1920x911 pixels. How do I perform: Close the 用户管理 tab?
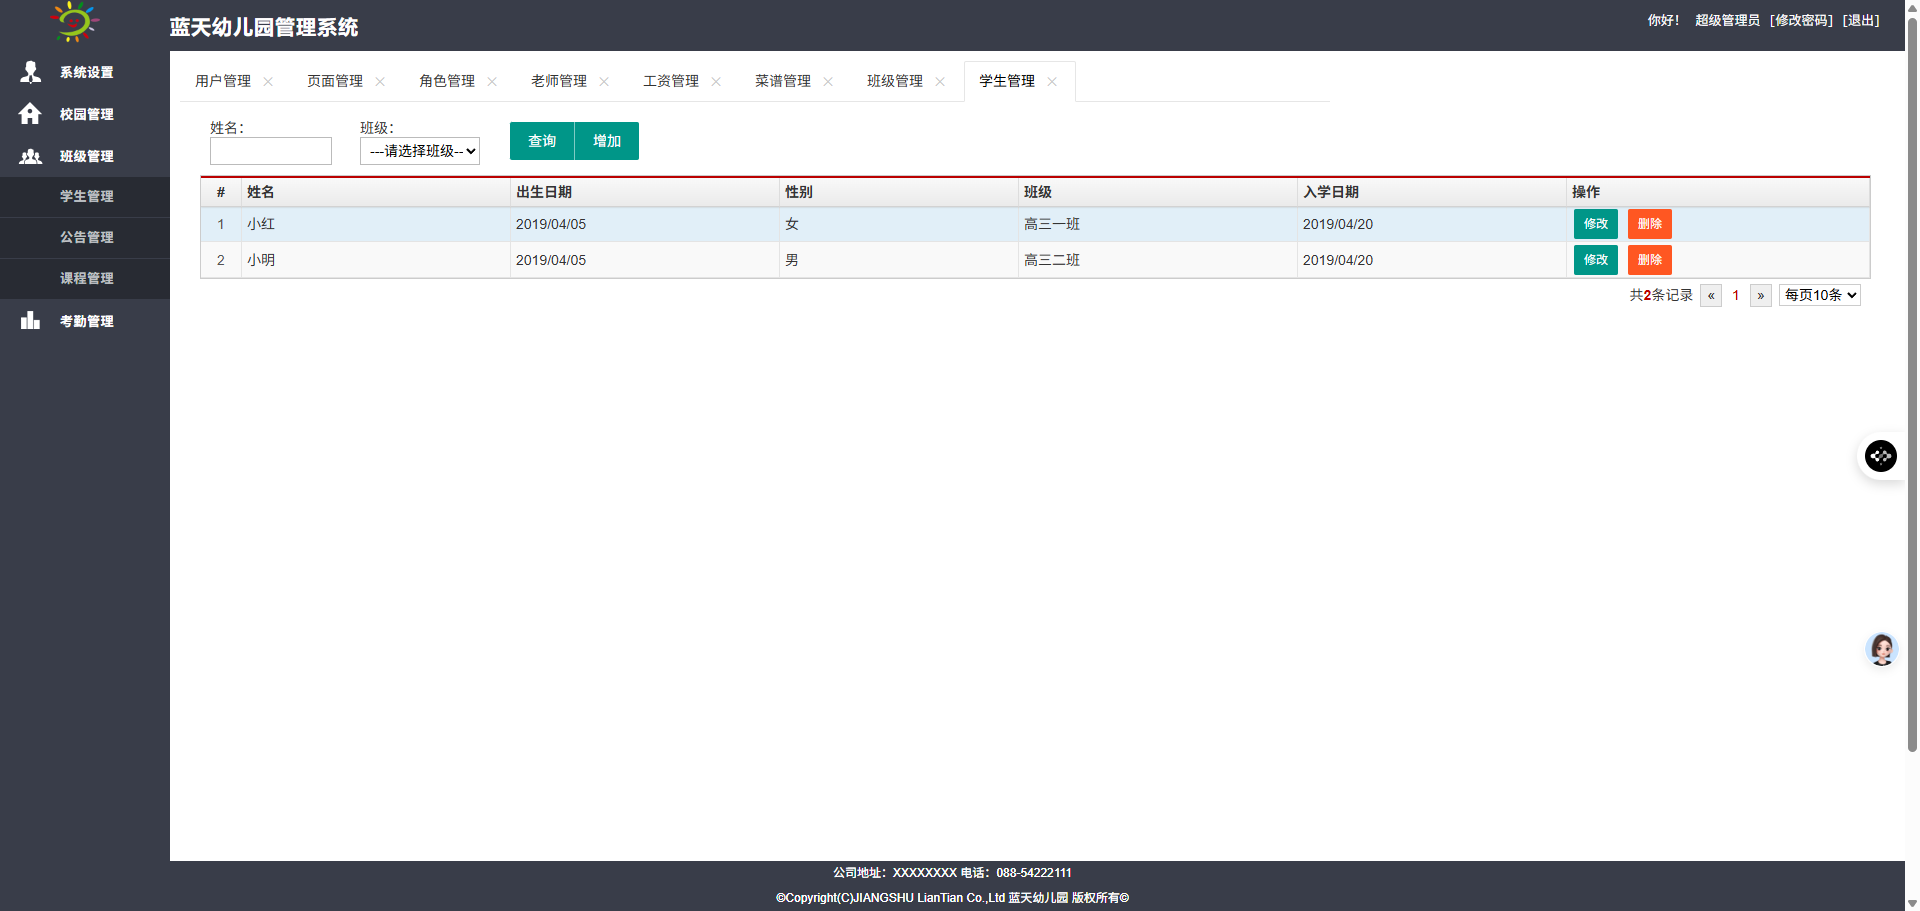click(268, 82)
